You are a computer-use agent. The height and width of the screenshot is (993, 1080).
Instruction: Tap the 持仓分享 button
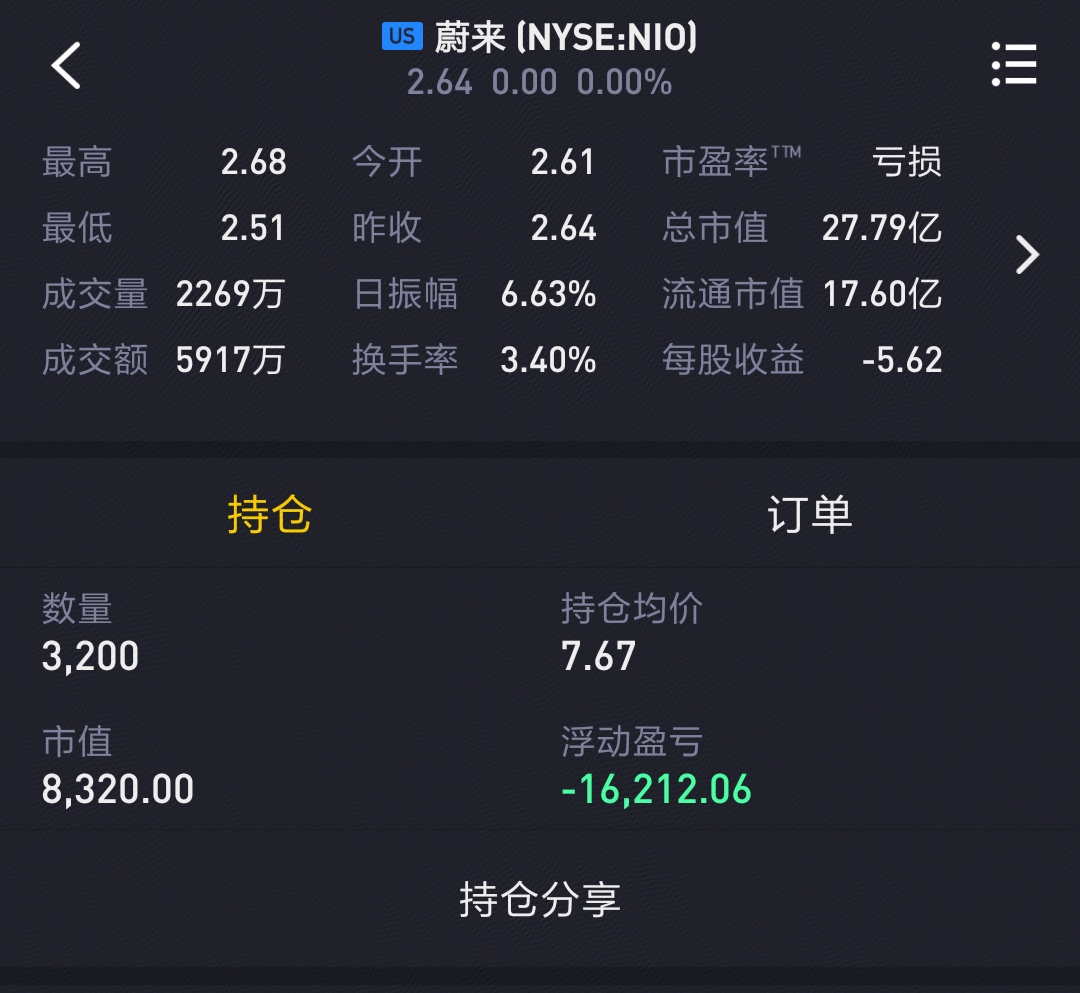[x=540, y=899]
